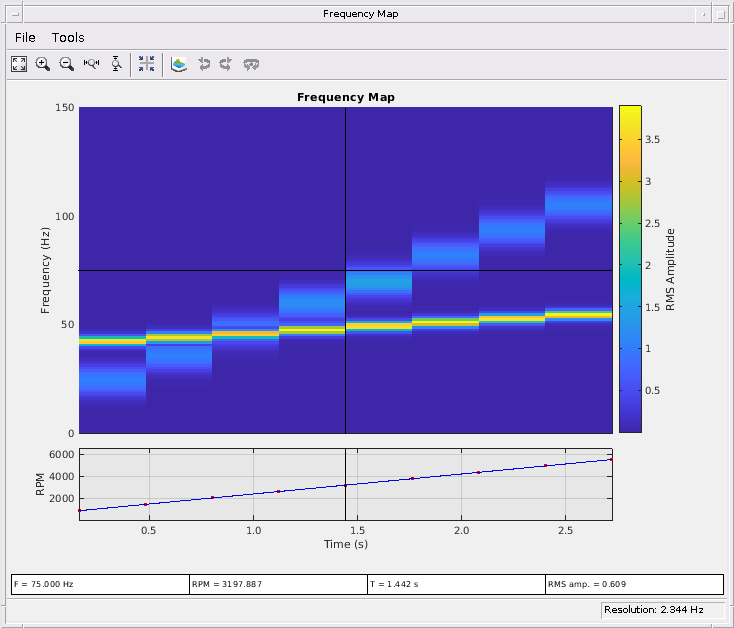Click the RMS Amplitude colorbar
This screenshot has height=628, width=734.
630,268
